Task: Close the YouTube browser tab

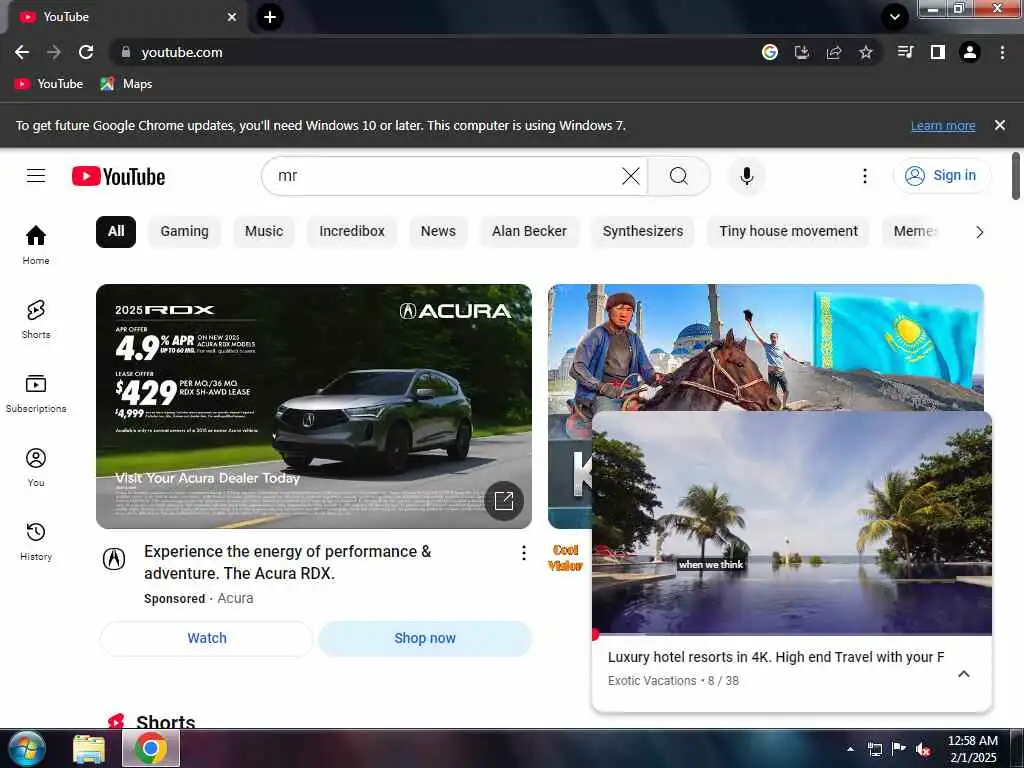Action: (232, 17)
